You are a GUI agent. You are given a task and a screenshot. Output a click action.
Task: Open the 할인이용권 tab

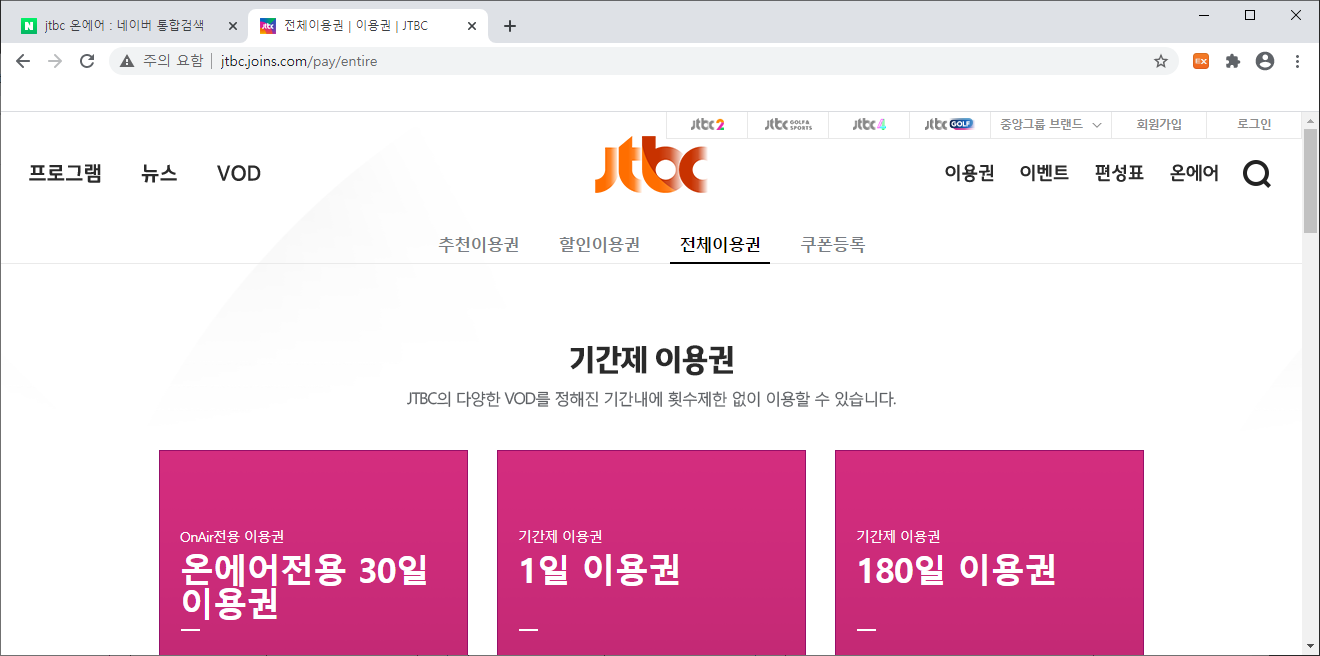click(599, 244)
